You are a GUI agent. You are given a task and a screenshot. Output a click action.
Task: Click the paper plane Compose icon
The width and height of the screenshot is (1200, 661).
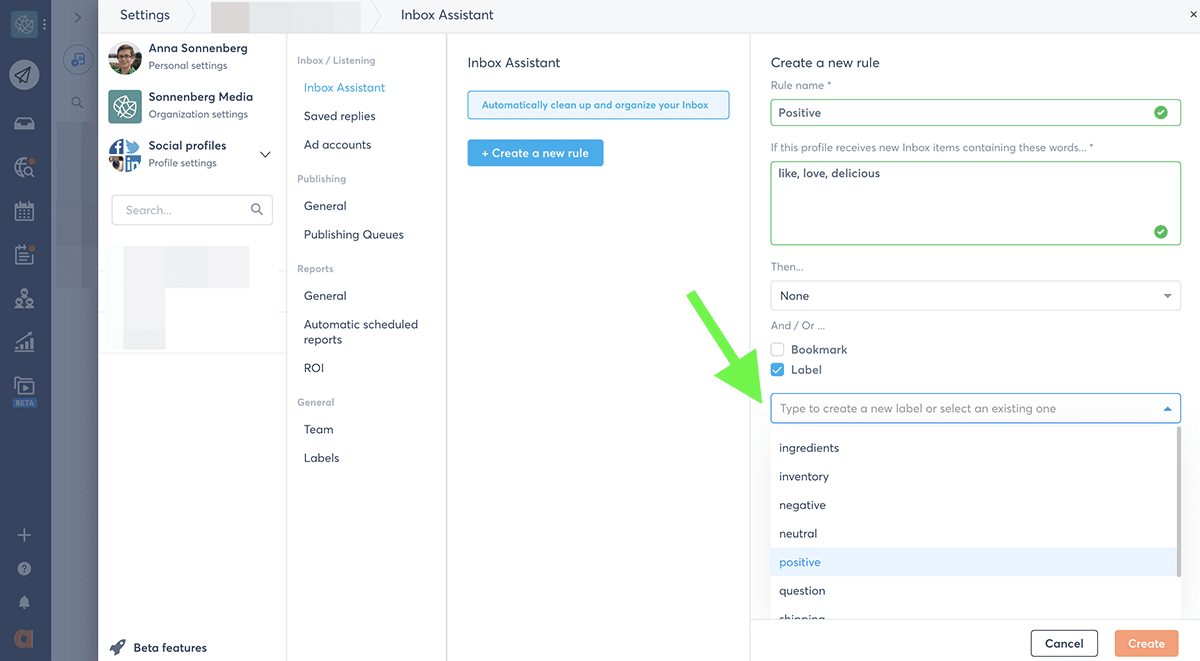click(x=25, y=74)
